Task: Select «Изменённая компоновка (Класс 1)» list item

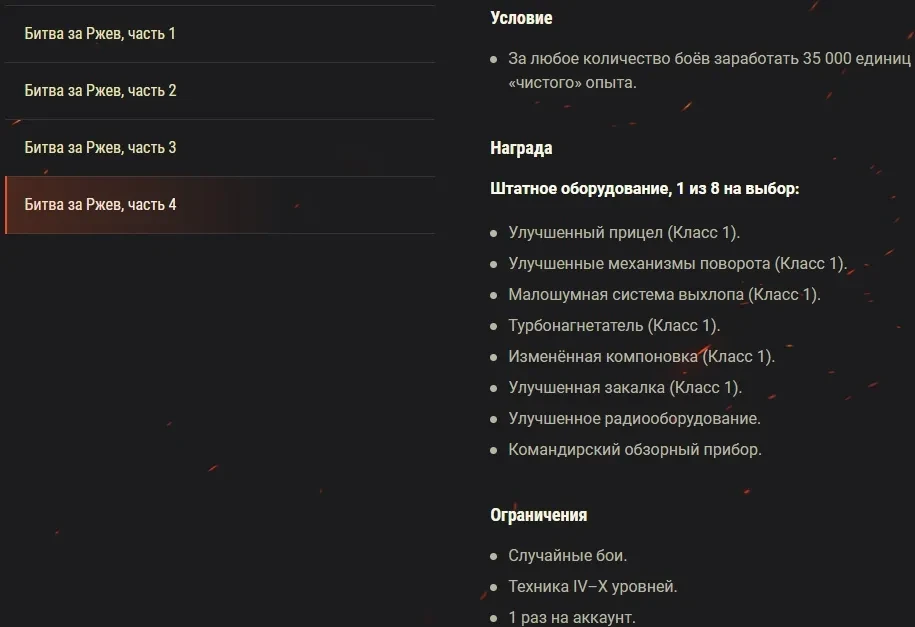Action: (x=641, y=357)
